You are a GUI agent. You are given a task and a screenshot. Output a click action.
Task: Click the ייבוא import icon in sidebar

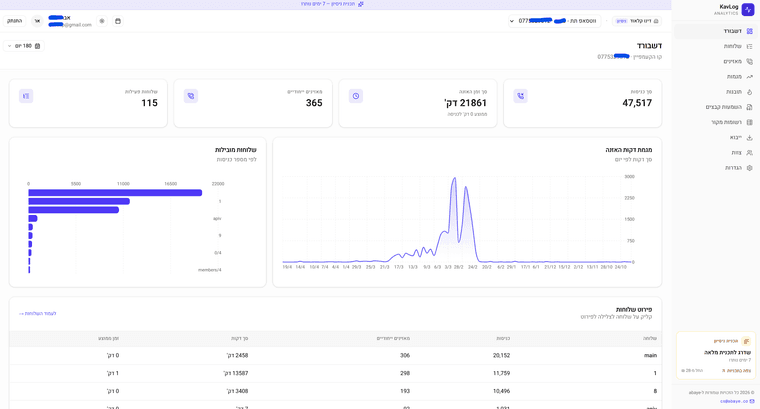coord(749,137)
